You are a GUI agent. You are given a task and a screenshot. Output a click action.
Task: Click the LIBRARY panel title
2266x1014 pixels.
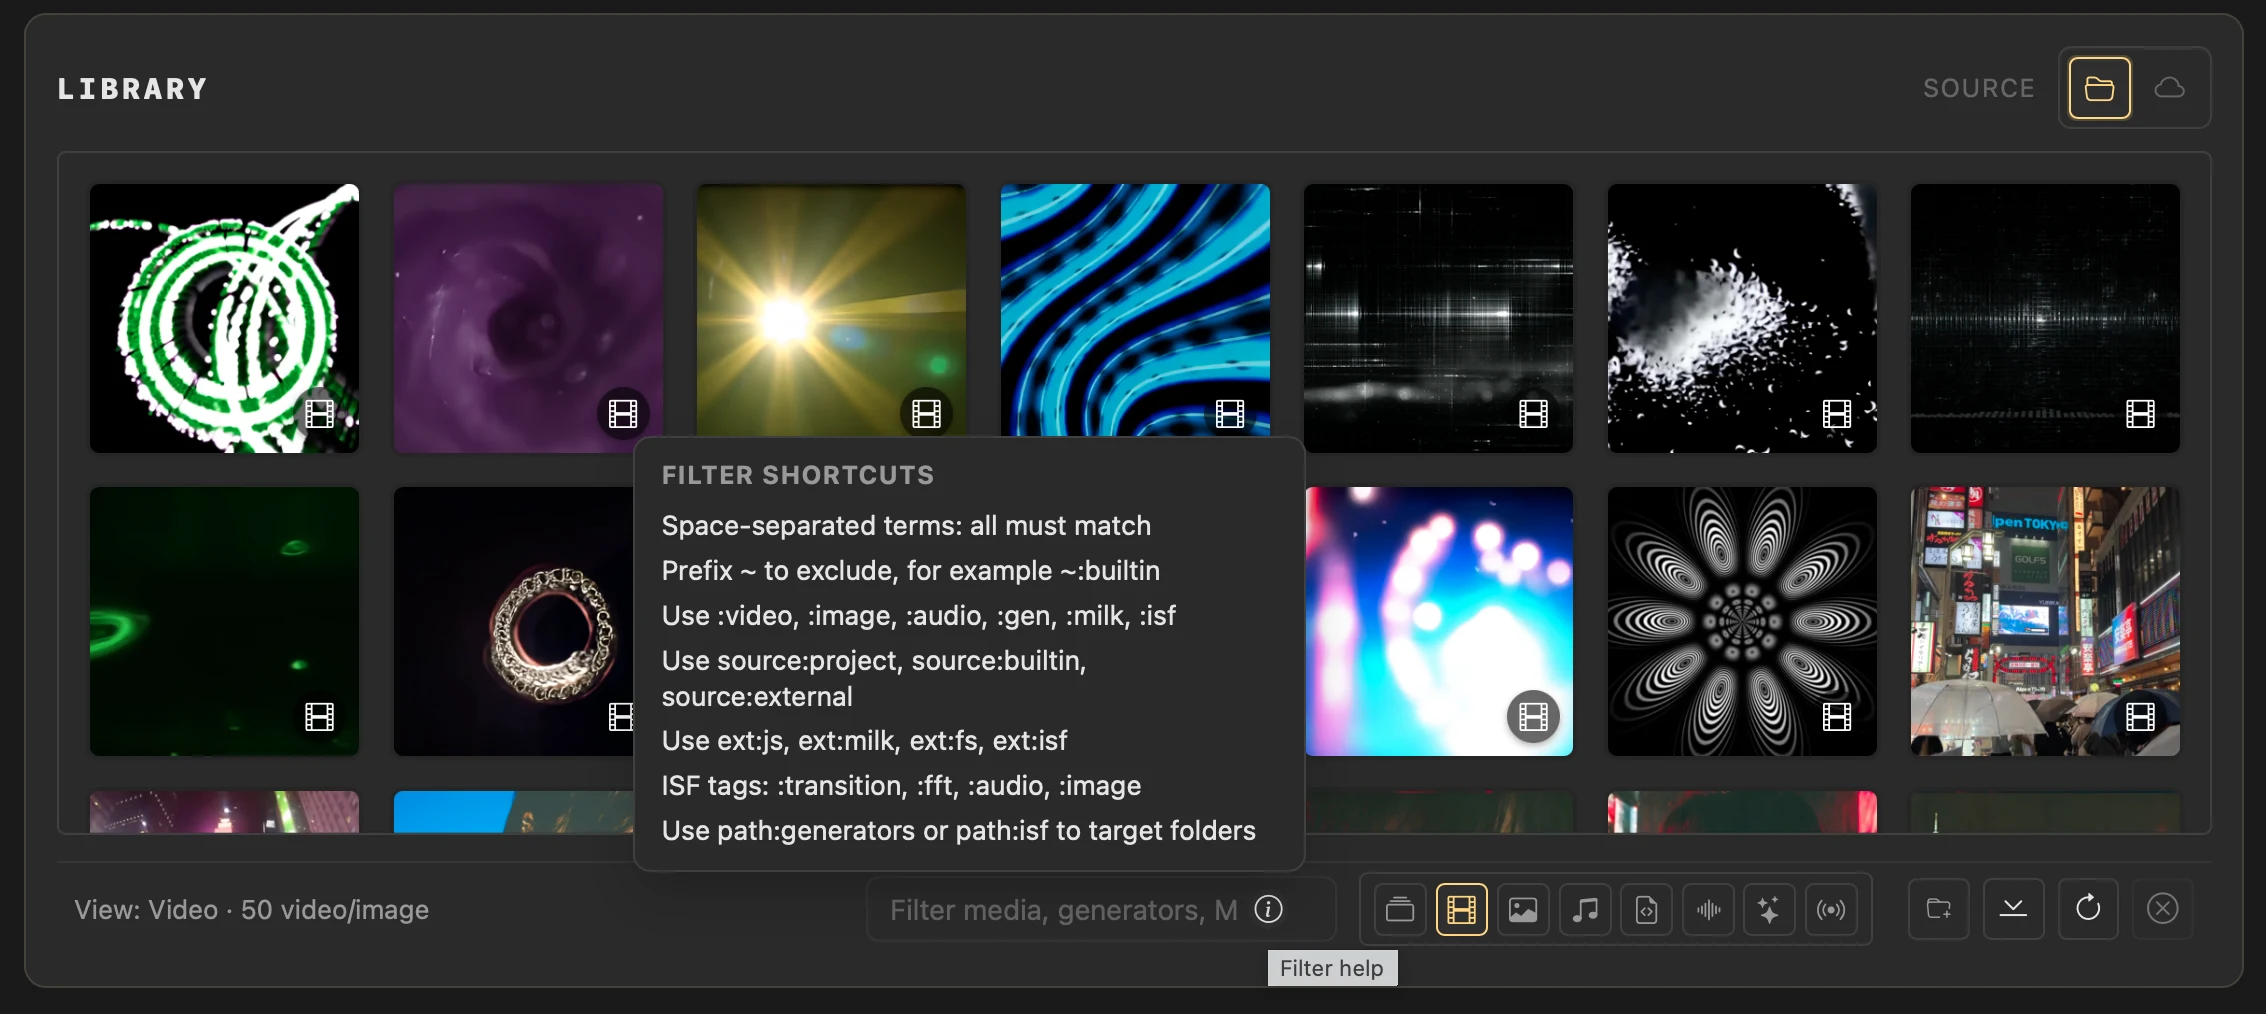[132, 89]
